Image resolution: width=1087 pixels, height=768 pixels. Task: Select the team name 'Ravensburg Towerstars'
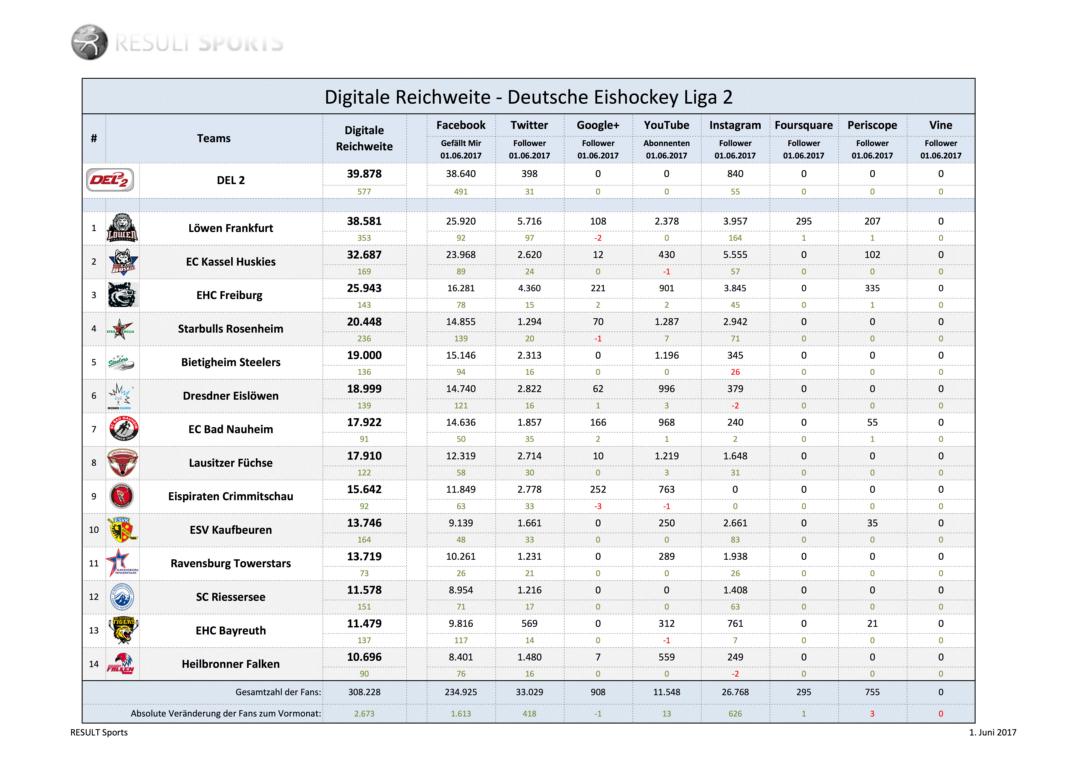[x=231, y=563]
